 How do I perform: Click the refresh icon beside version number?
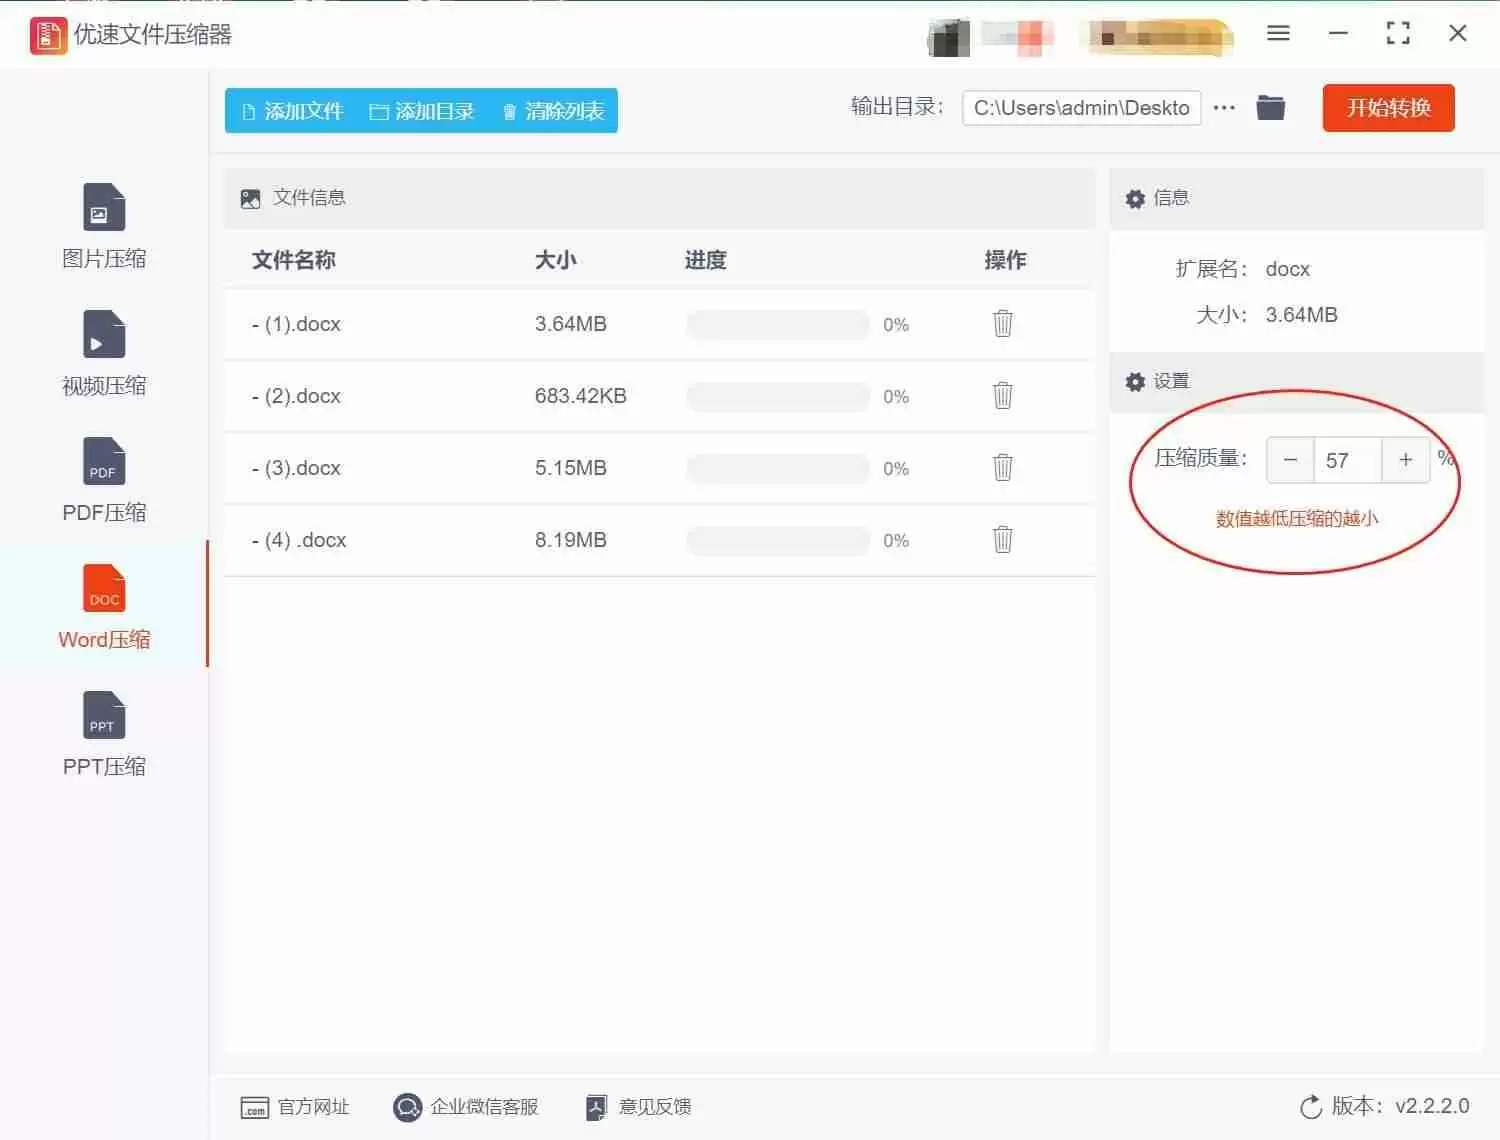(x=1311, y=1107)
